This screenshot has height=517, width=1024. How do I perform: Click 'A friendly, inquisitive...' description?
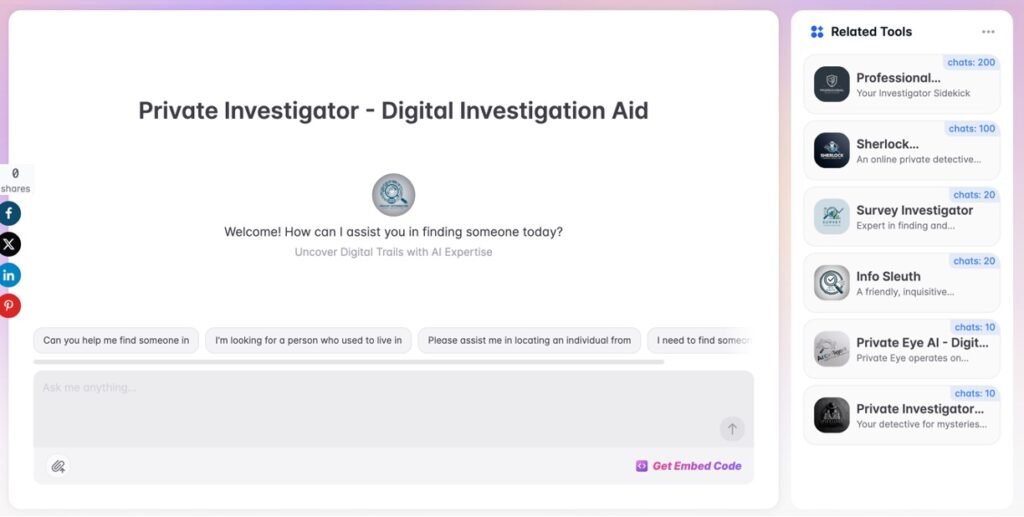pyautogui.click(x=905, y=292)
